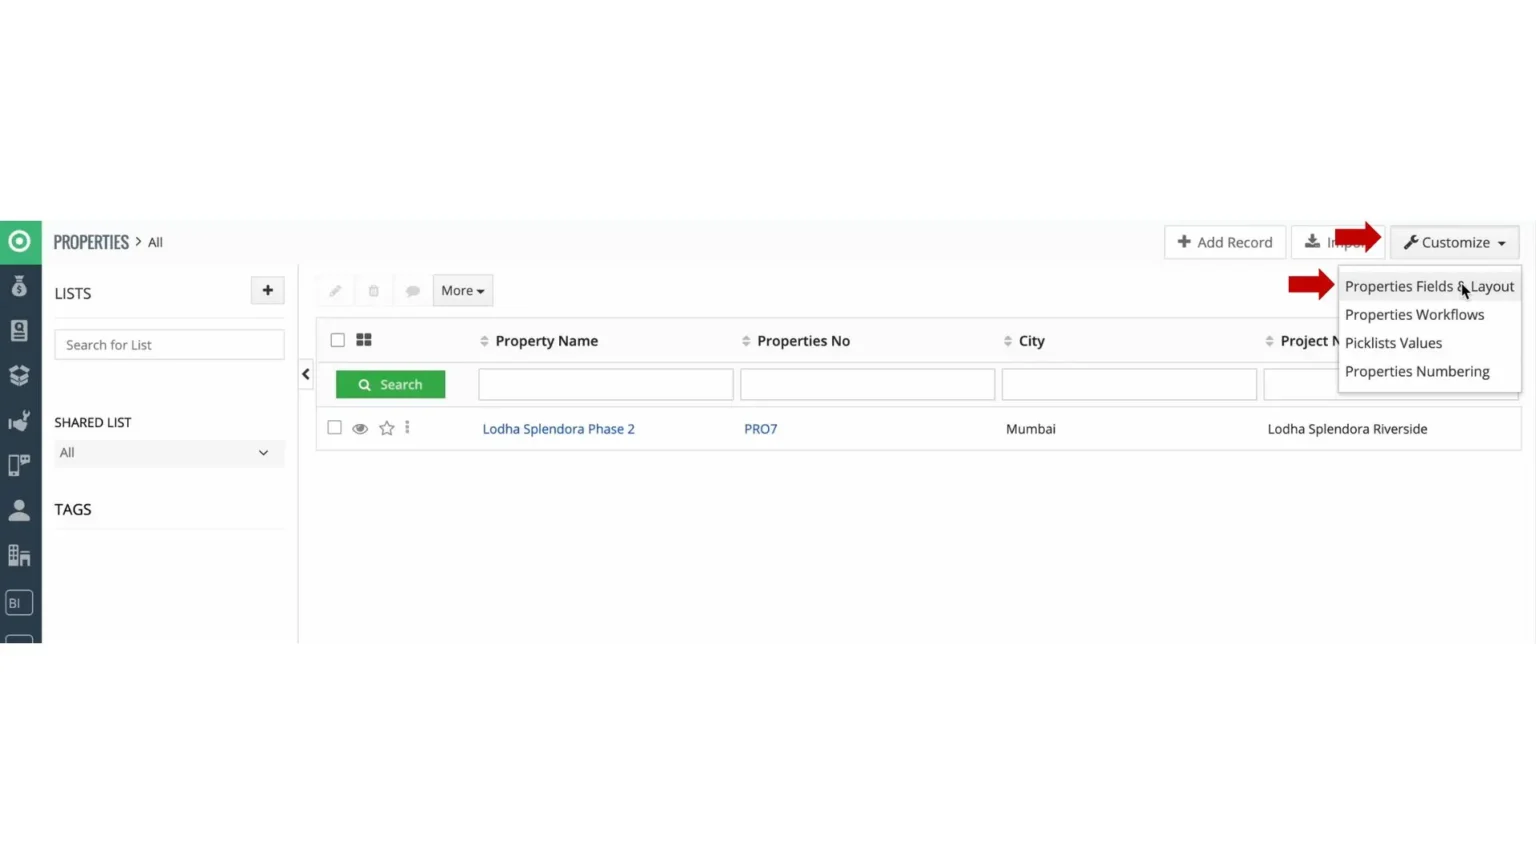
Task: Select the companies building icon in the sidebar
Action: click(x=19, y=555)
